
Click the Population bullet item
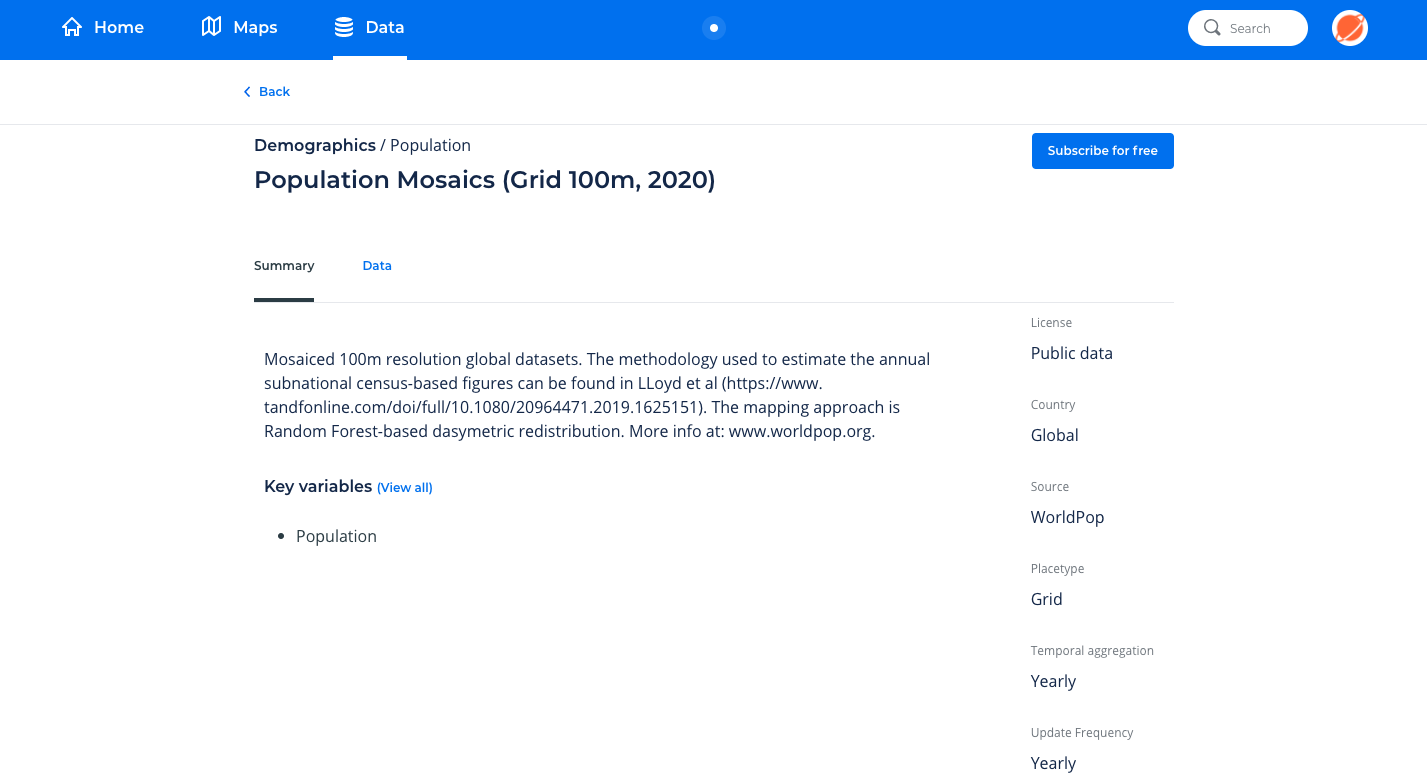click(336, 537)
